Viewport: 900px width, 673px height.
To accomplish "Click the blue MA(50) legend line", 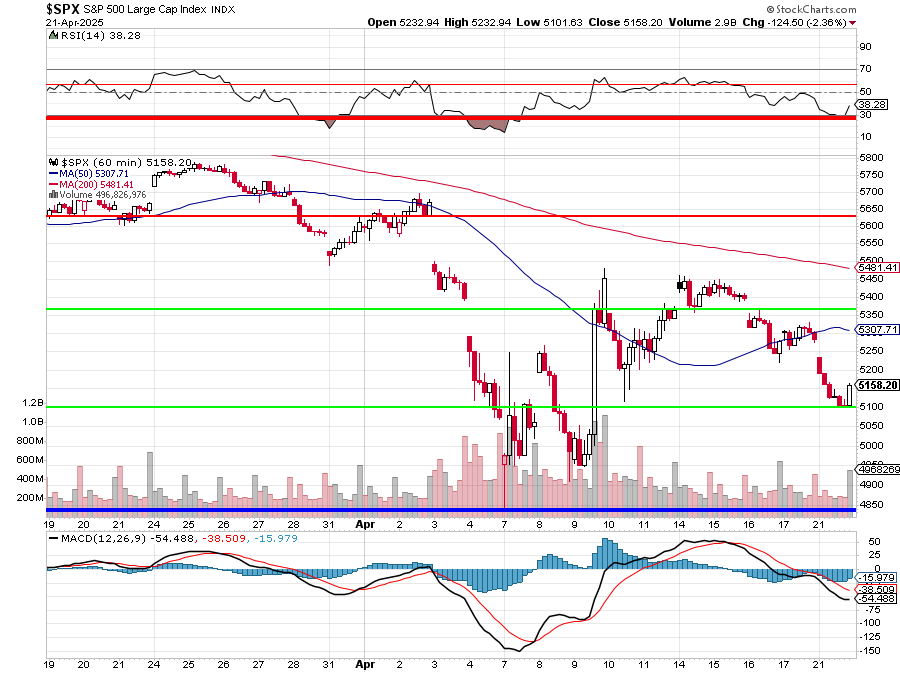I will tap(53, 173).
